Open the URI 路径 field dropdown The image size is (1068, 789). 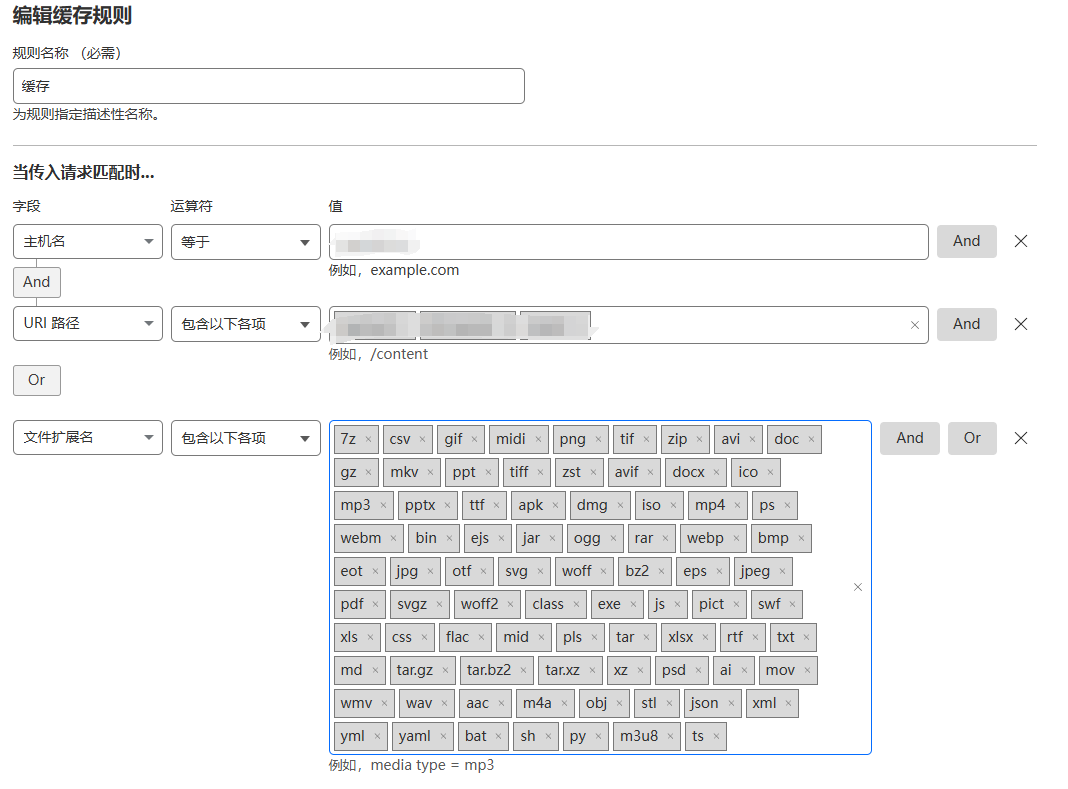coord(88,324)
